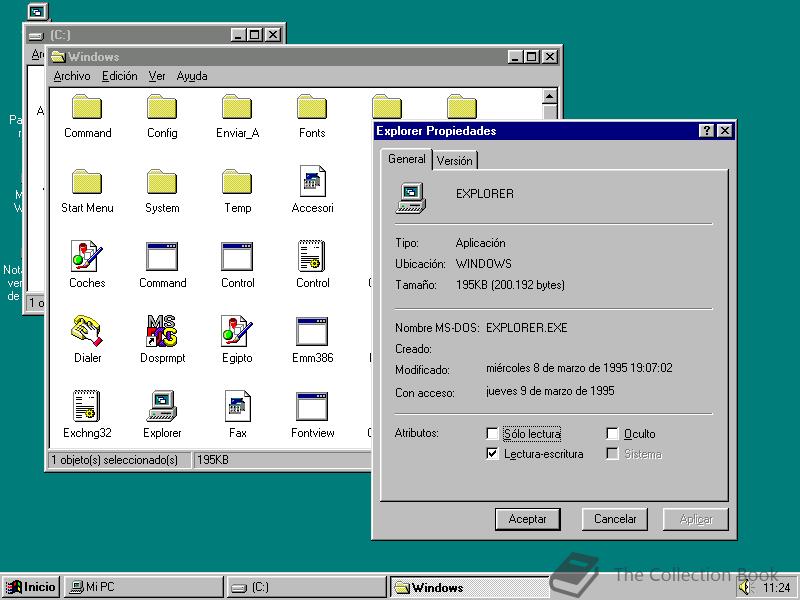800x600 pixels.
Task: Open the Command folder icon
Action: pos(87,108)
